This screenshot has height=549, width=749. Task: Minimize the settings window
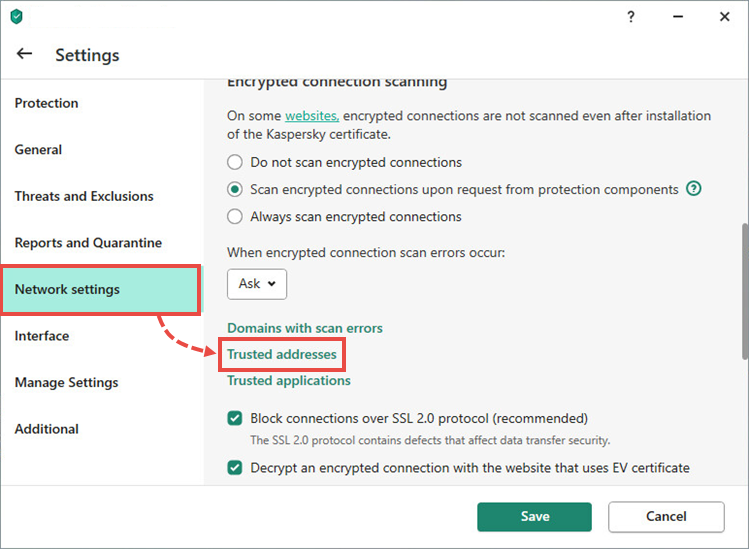pyautogui.click(x=677, y=17)
